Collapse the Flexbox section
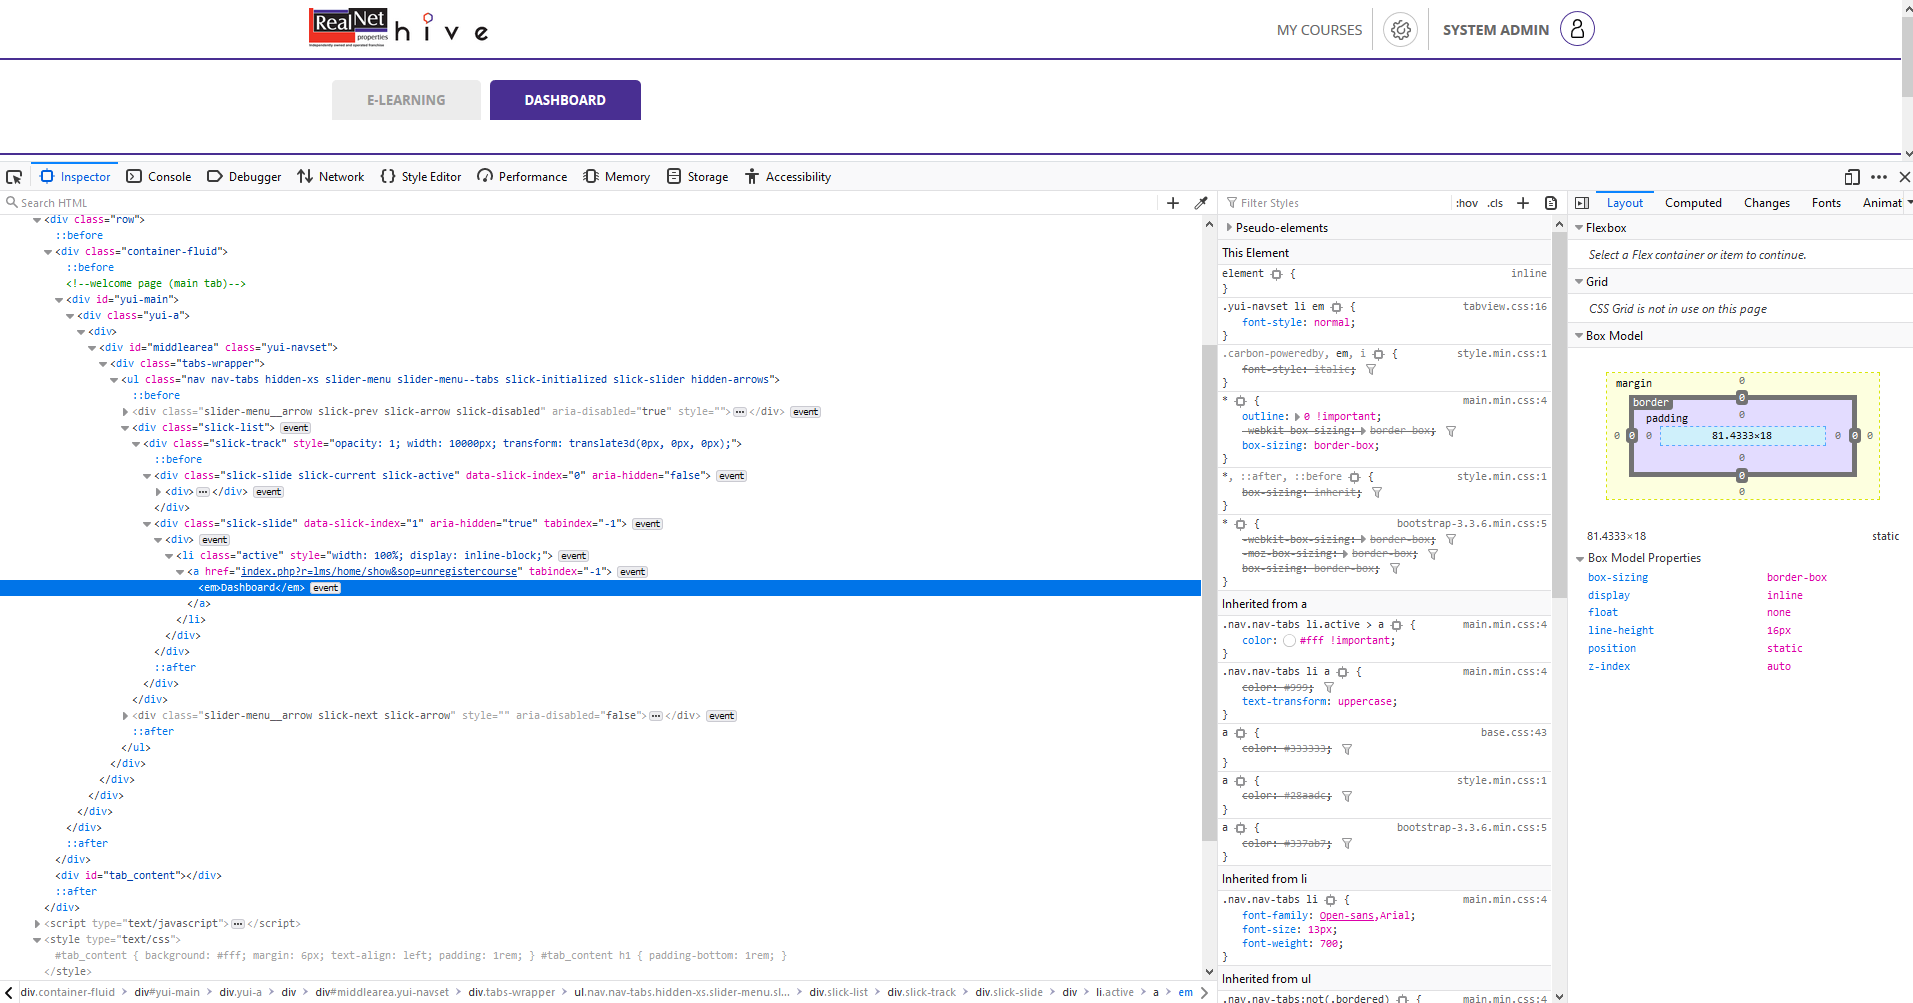The image size is (1913, 1003). point(1579,228)
